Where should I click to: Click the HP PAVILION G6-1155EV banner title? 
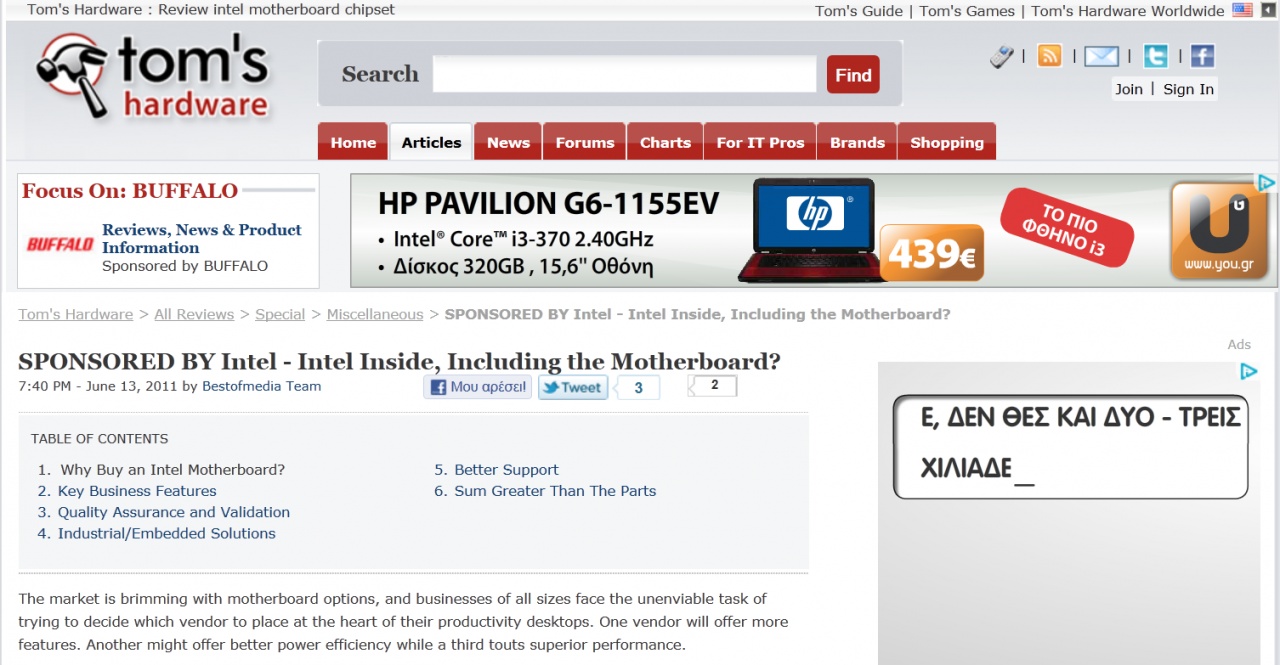548,204
